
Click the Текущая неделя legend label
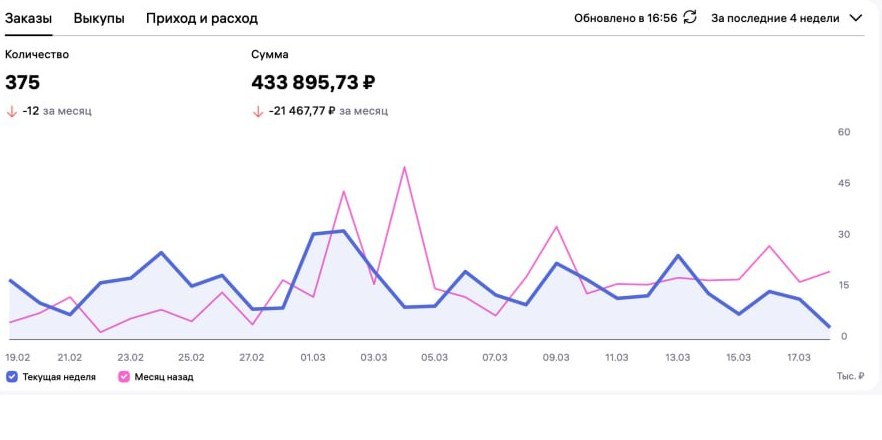59,377
